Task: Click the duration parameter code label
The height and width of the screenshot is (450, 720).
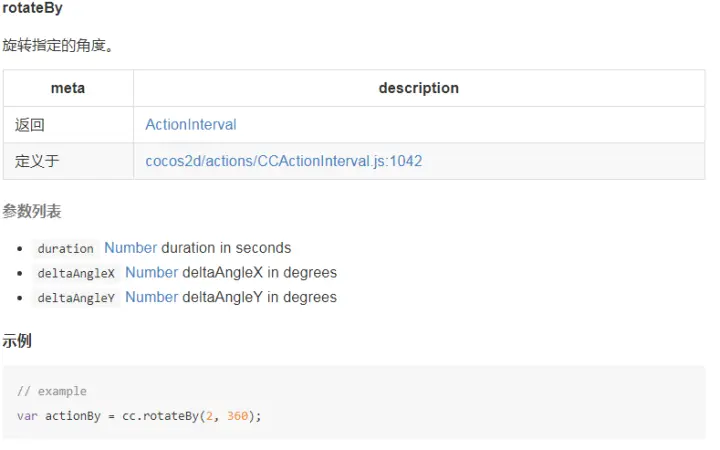Action: click(65, 249)
